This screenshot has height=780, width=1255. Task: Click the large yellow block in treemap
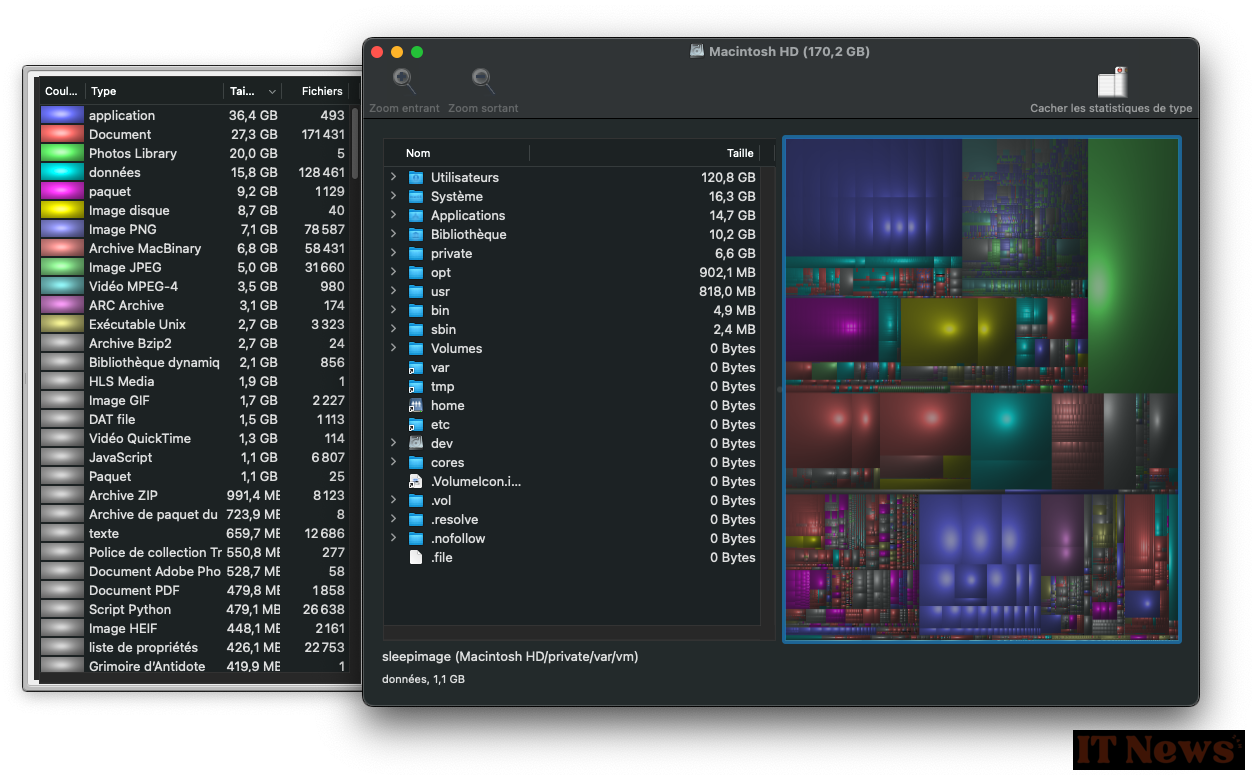click(939, 330)
